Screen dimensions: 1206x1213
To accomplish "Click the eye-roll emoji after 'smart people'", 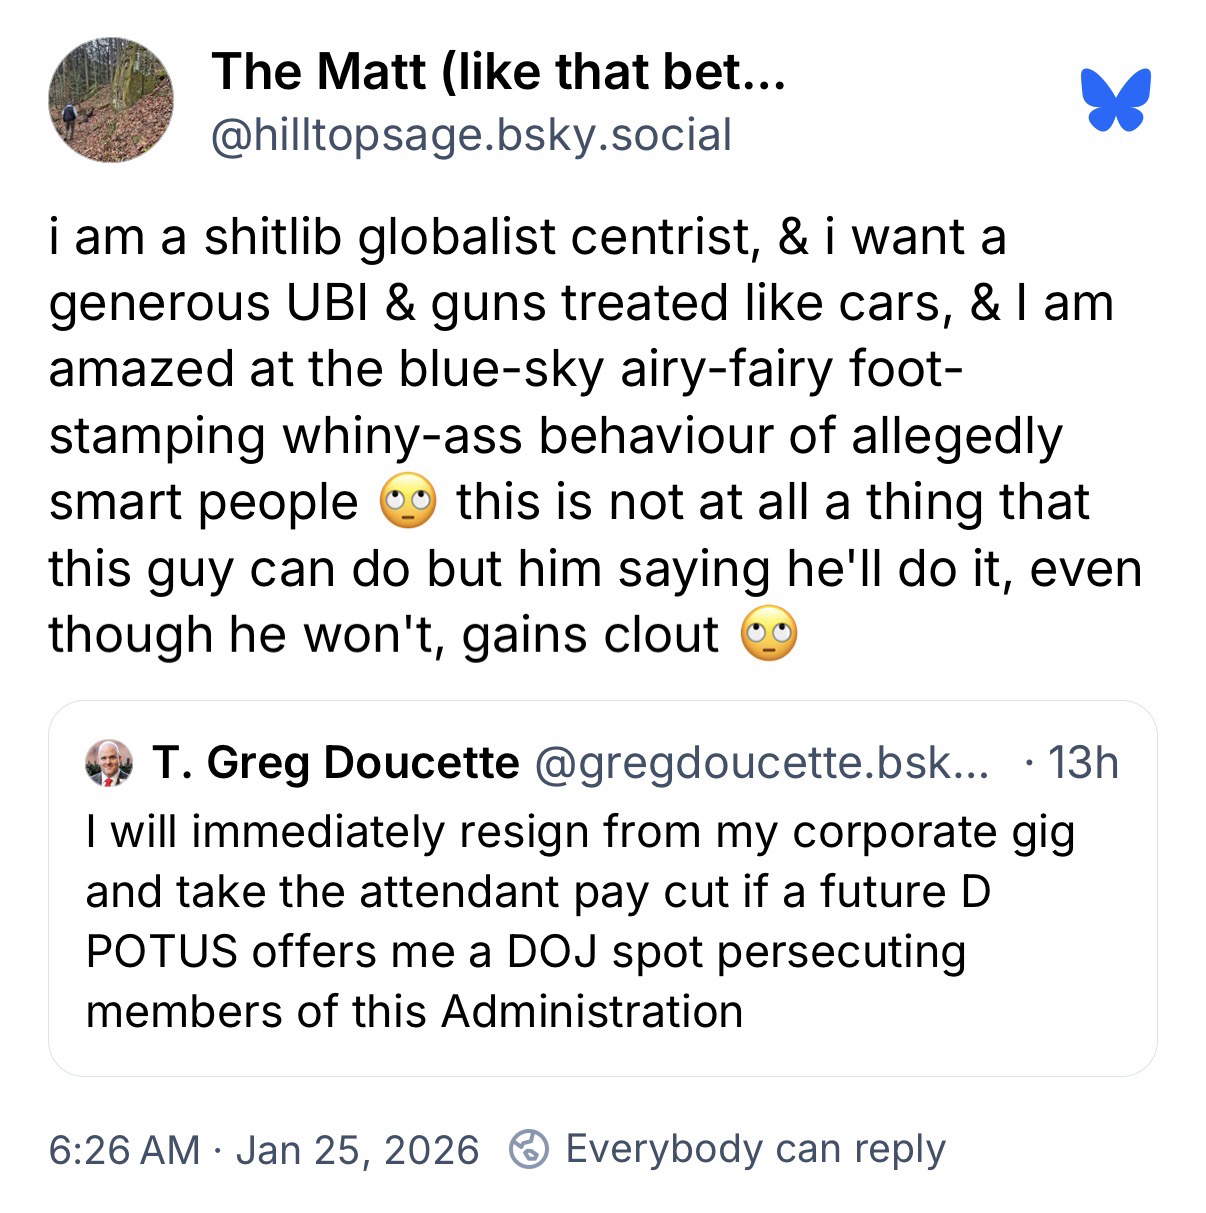I will [x=408, y=503].
